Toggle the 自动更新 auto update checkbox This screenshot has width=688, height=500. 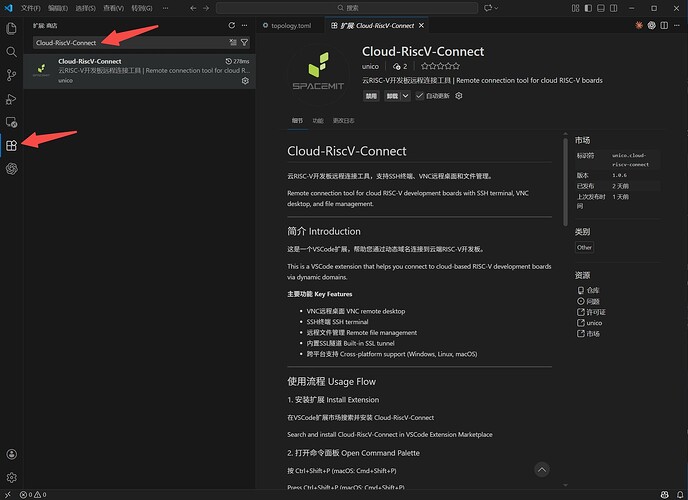420,96
